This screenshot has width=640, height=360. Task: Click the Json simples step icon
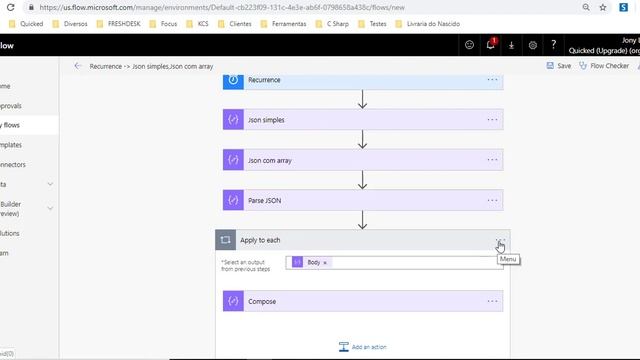coord(233,120)
